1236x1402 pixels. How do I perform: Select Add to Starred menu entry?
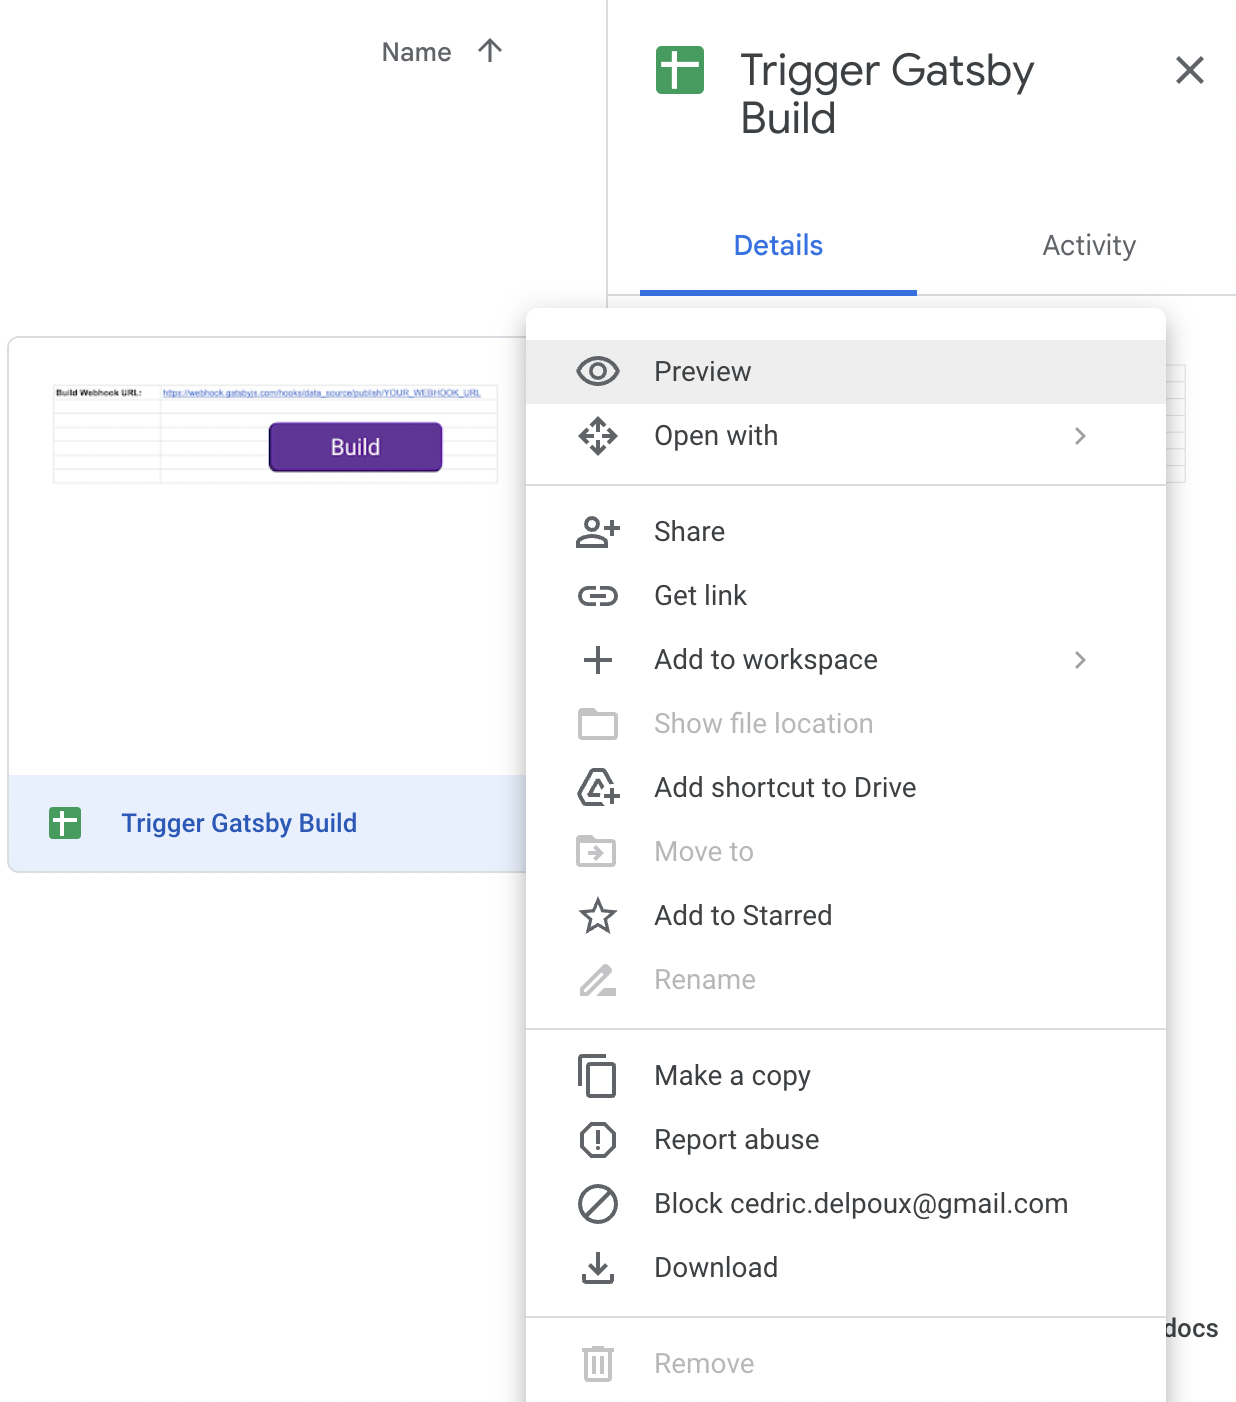846,916
